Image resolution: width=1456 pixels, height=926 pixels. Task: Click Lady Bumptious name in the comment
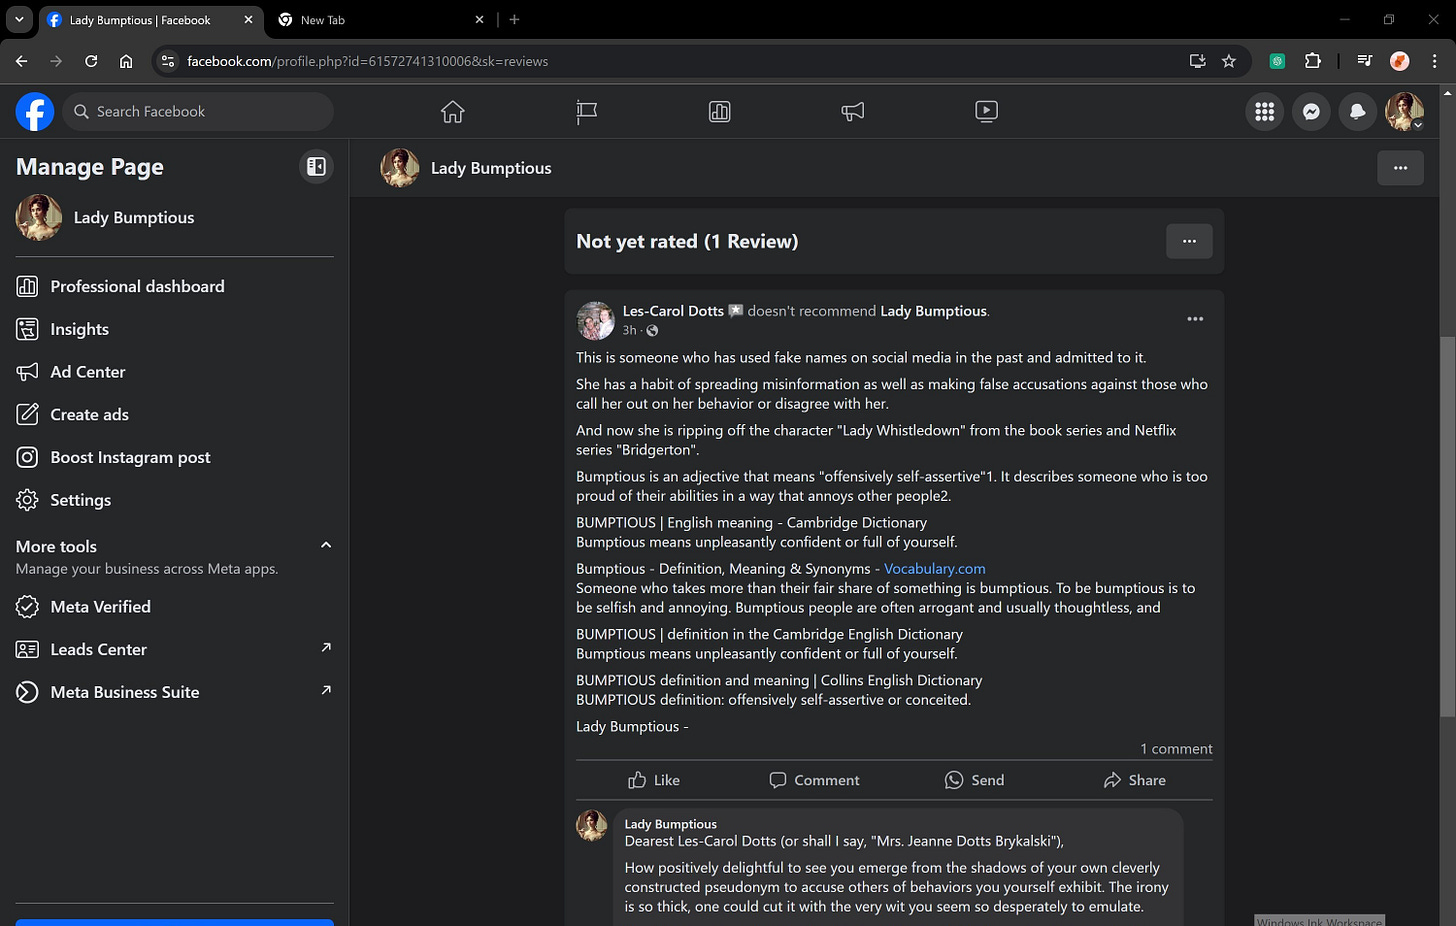[671, 824]
